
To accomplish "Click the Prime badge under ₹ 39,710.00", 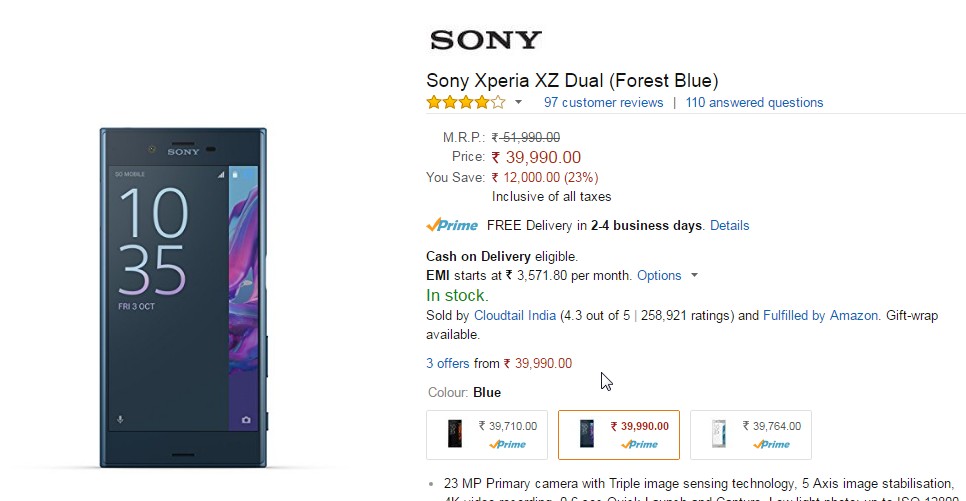I will [x=508, y=444].
